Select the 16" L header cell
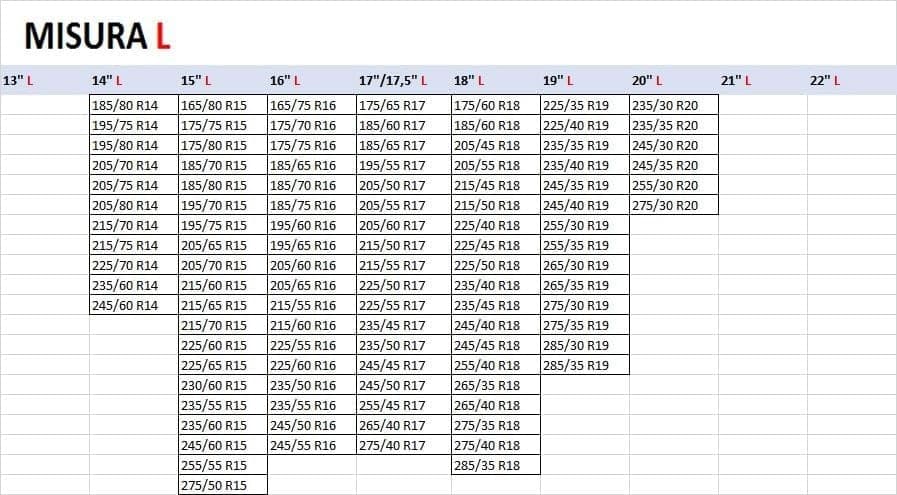 pyautogui.click(x=312, y=81)
